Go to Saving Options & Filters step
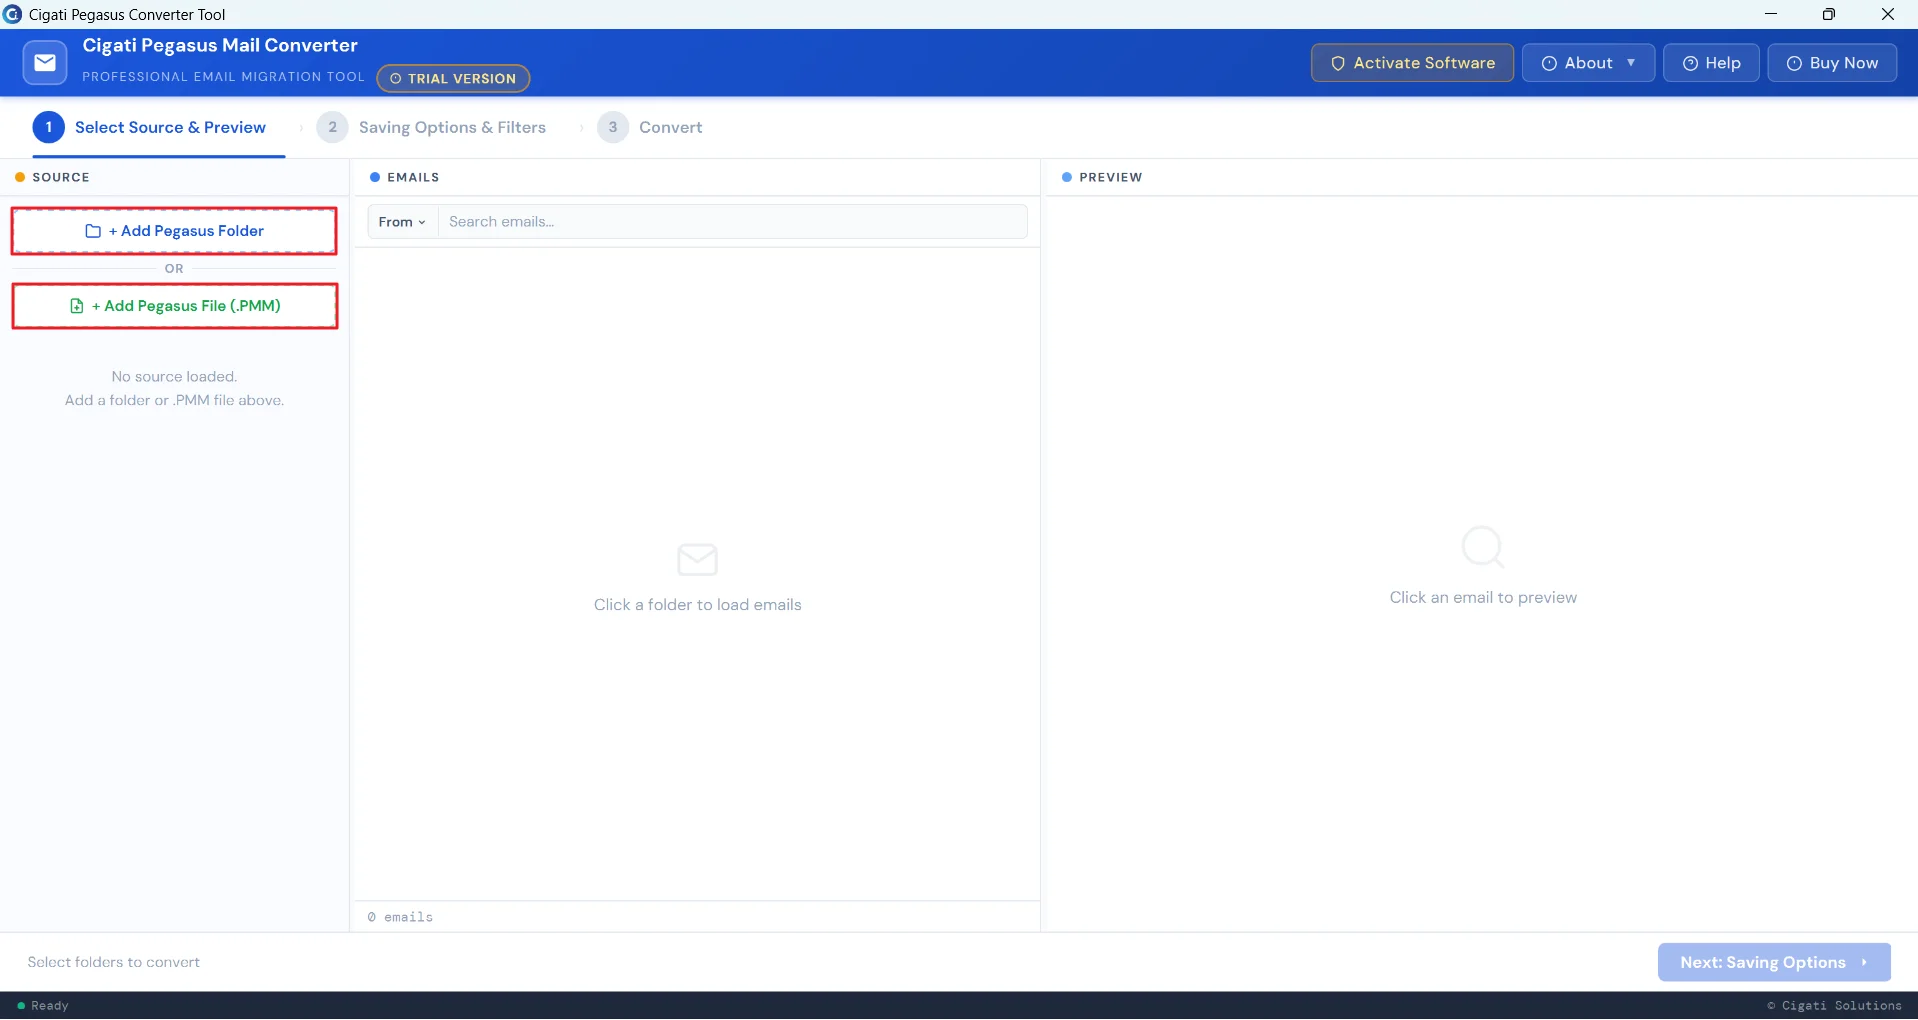This screenshot has height=1020, width=1918. 432,128
